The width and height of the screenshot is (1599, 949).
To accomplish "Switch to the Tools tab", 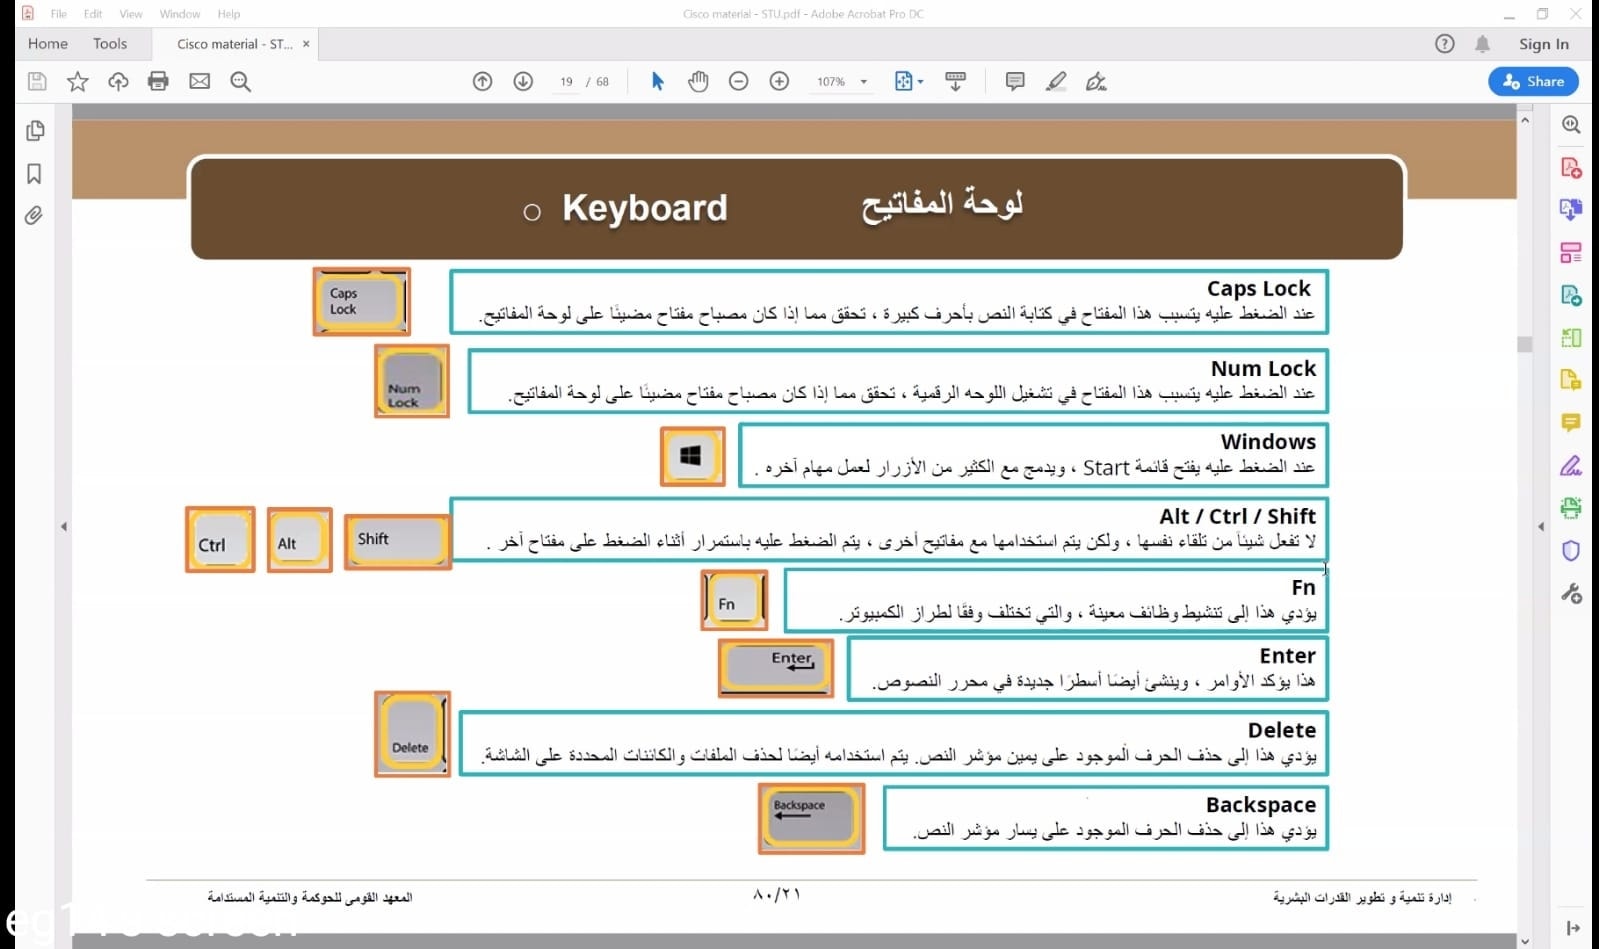I will pos(110,44).
